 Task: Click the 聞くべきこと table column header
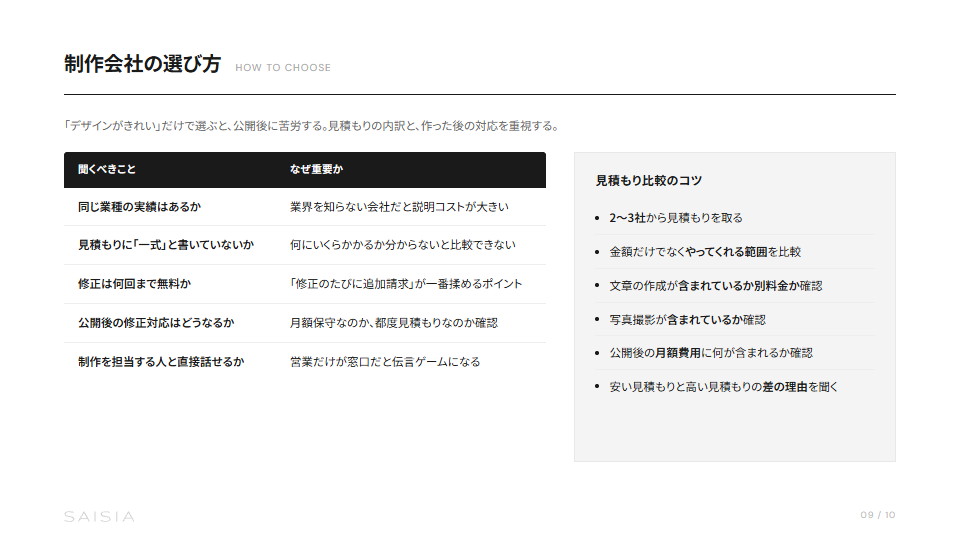(107, 170)
